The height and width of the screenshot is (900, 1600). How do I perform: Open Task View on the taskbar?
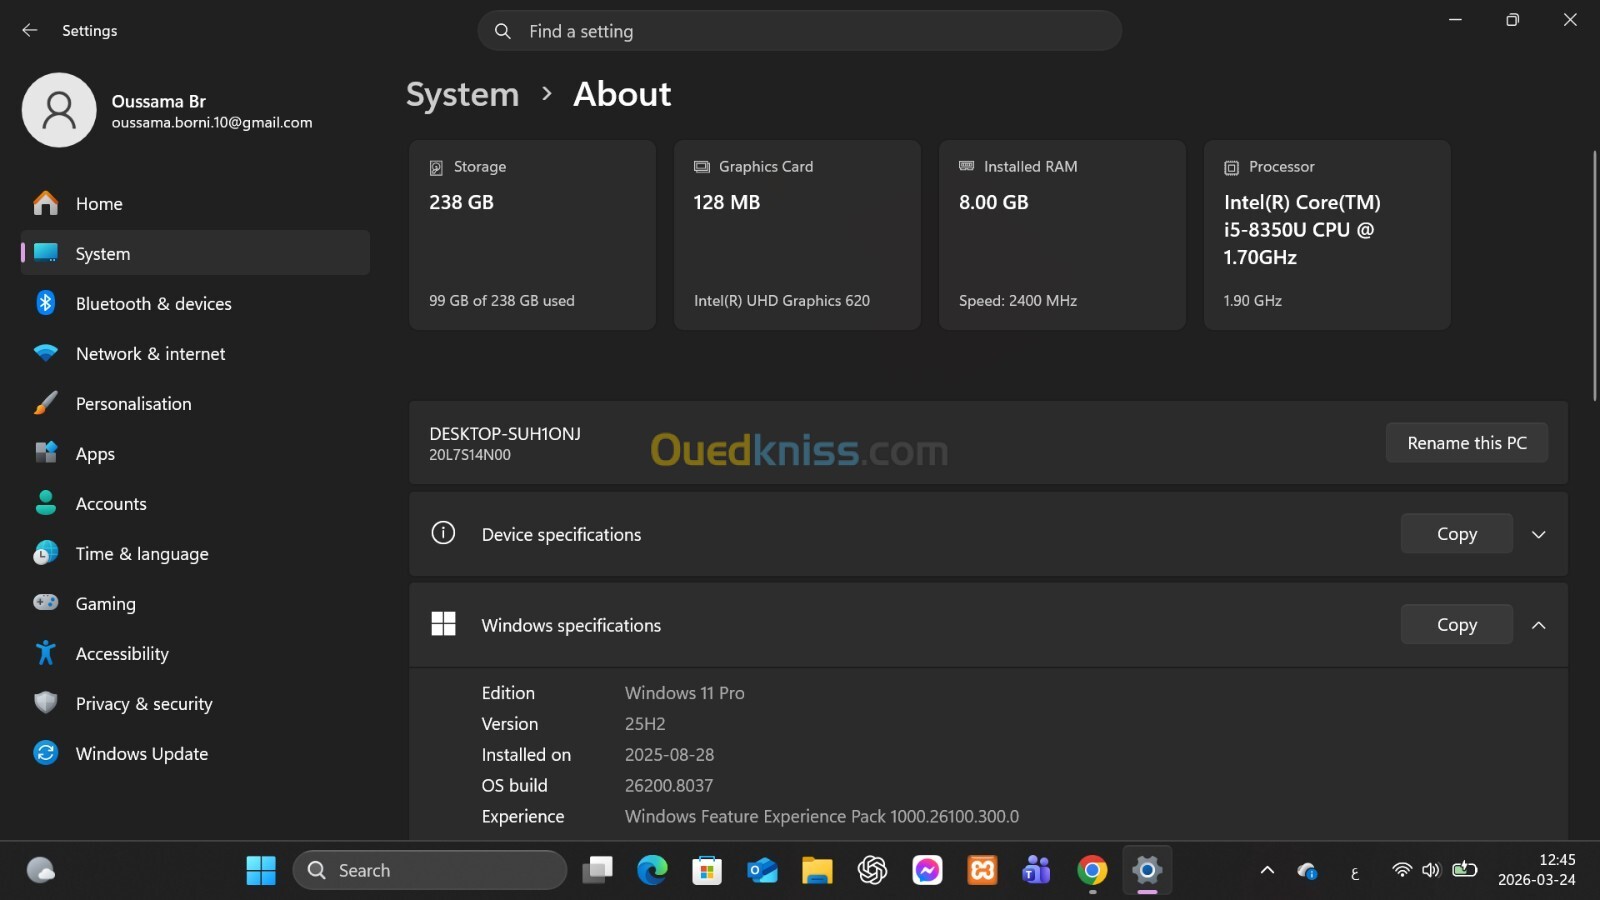[x=598, y=871]
